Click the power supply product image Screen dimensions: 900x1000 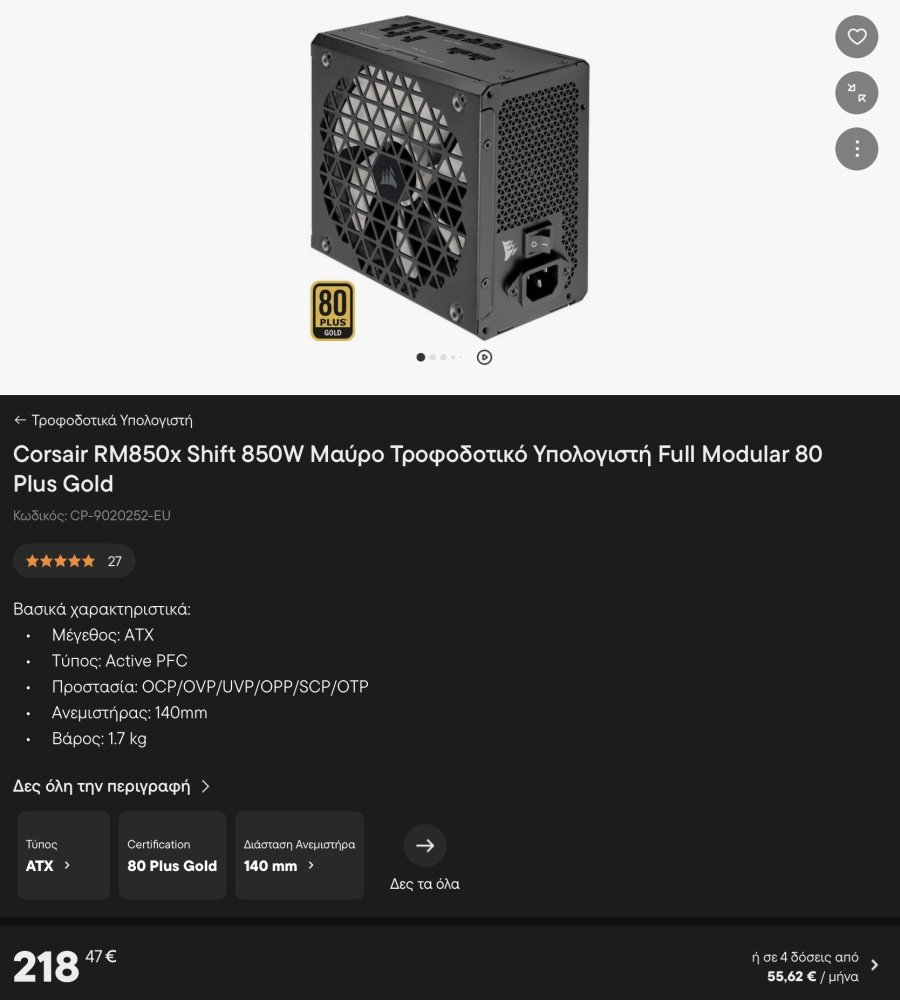[450, 177]
